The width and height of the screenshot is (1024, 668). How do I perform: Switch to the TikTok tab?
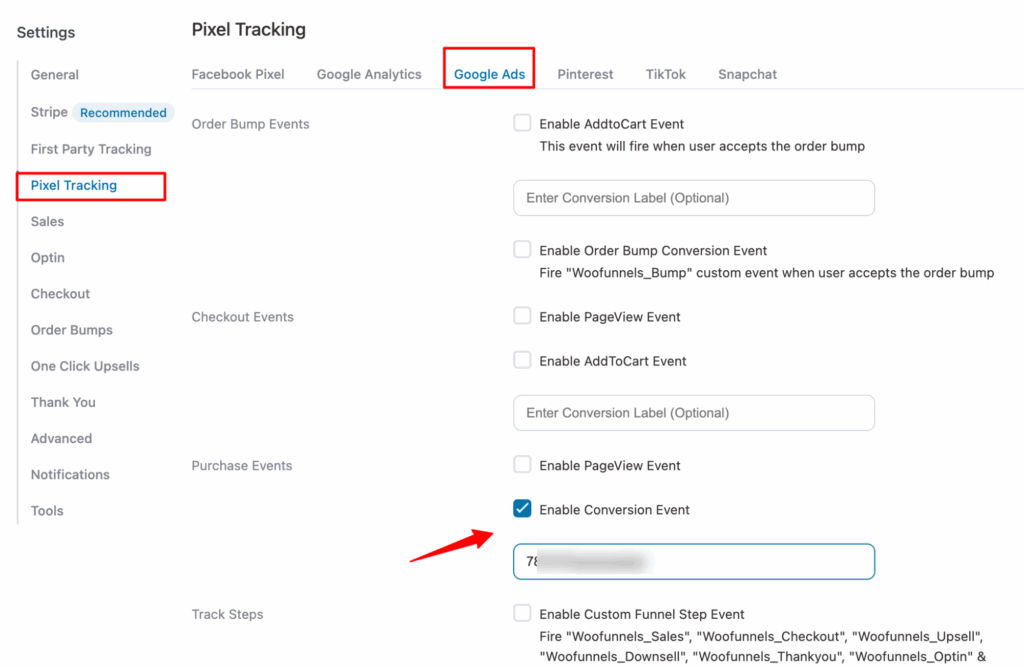tap(665, 74)
